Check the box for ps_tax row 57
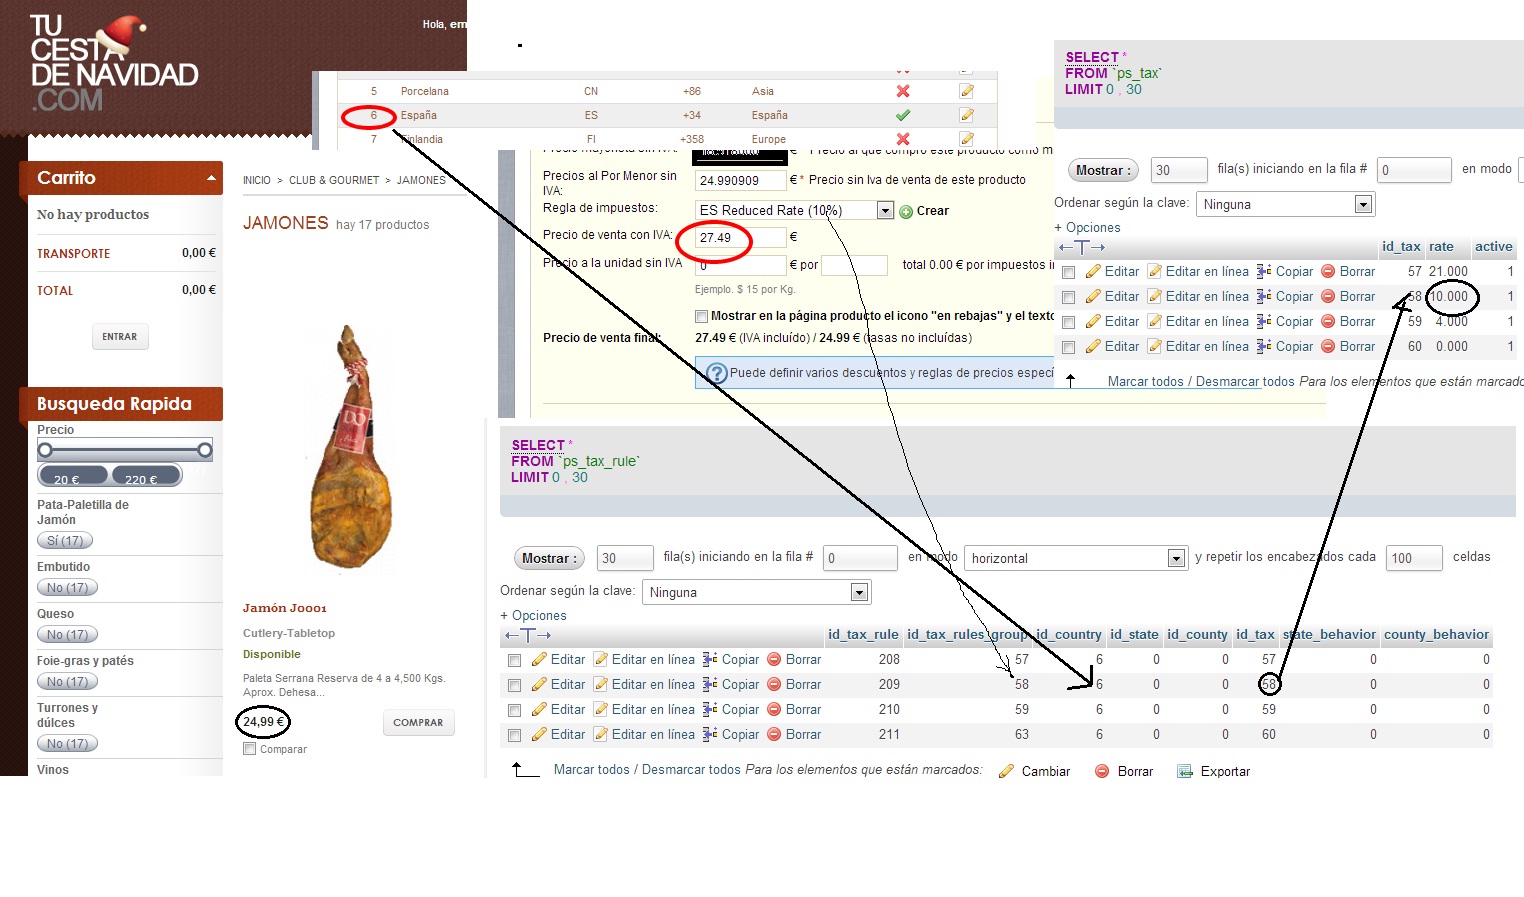 (x=1068, y=272)
